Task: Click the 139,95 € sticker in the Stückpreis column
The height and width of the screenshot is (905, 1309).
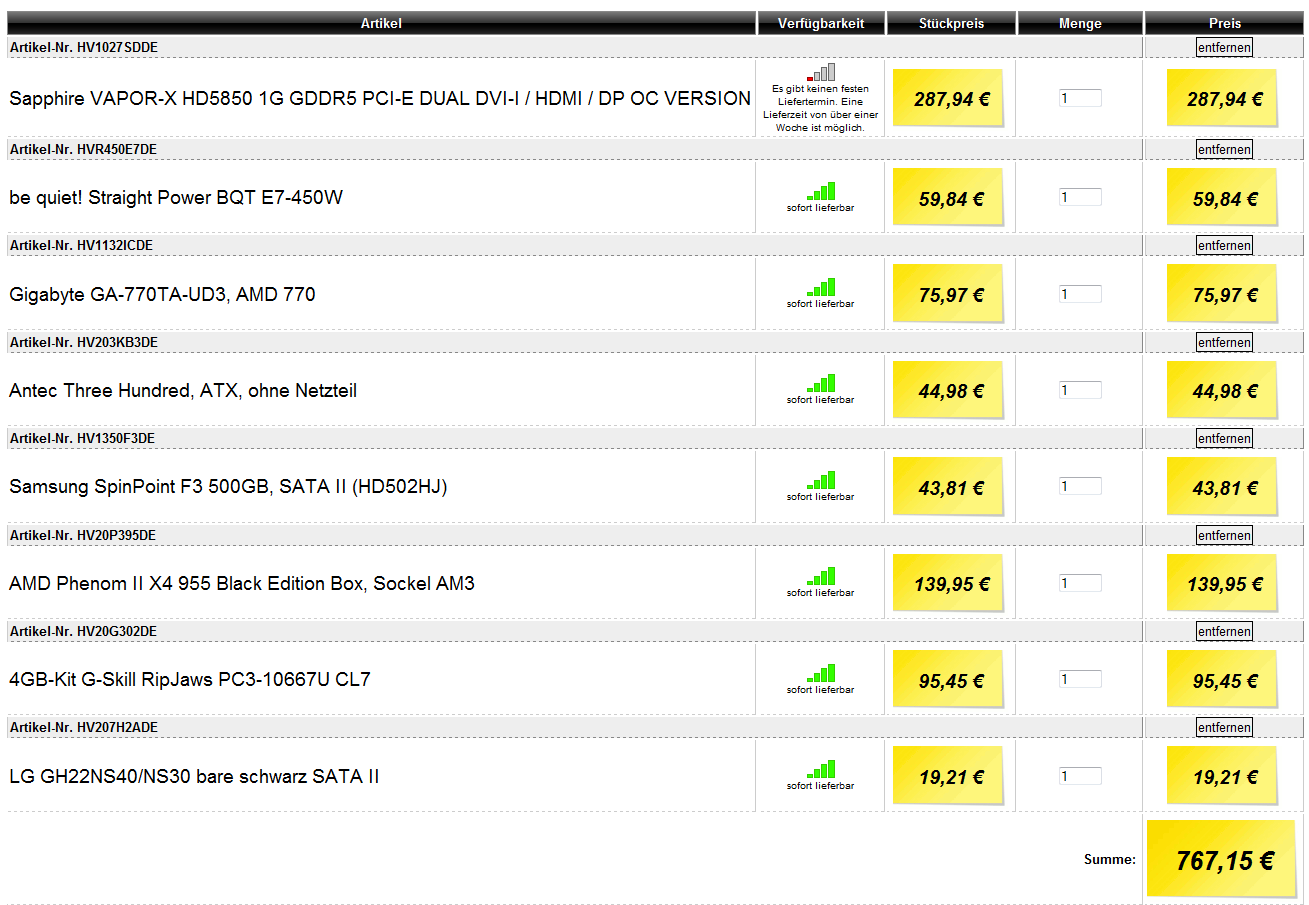Action: (948, 583)
